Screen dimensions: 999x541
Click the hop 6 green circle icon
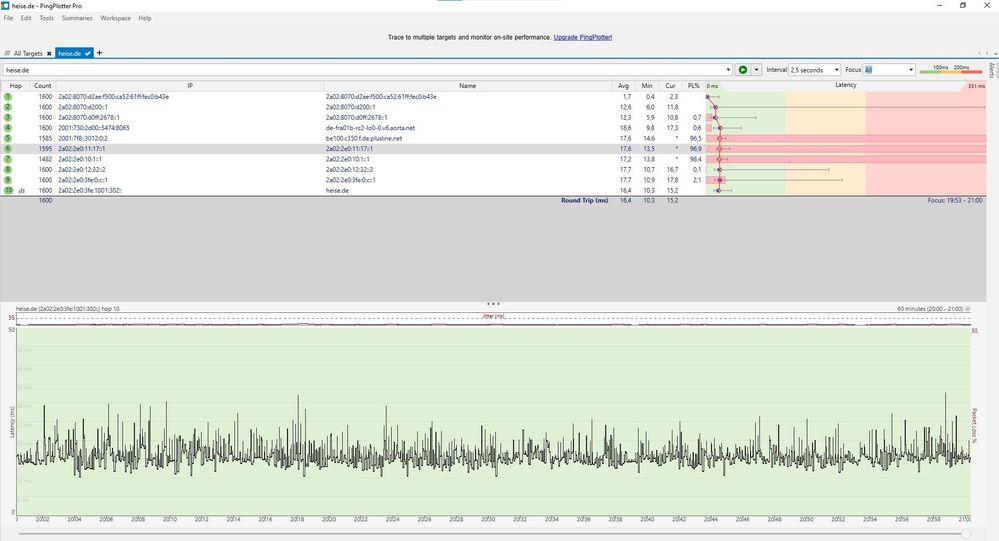click(8, 148)
